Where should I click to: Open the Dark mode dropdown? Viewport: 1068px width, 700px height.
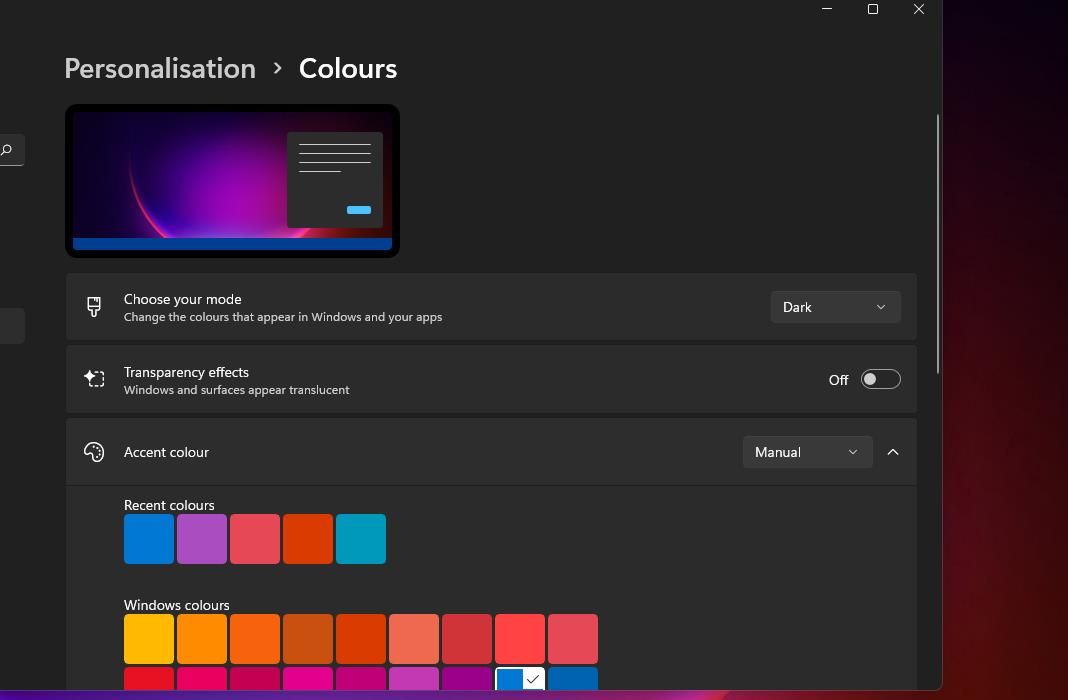click(x=835, y=307)
